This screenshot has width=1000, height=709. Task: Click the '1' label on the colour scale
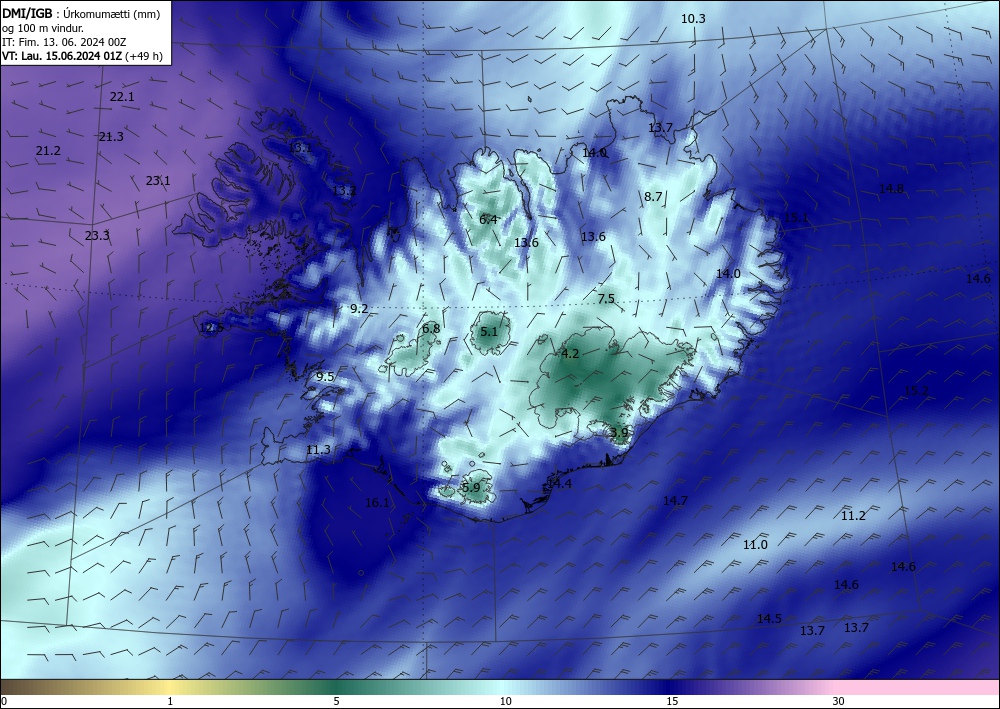point(170,702)
